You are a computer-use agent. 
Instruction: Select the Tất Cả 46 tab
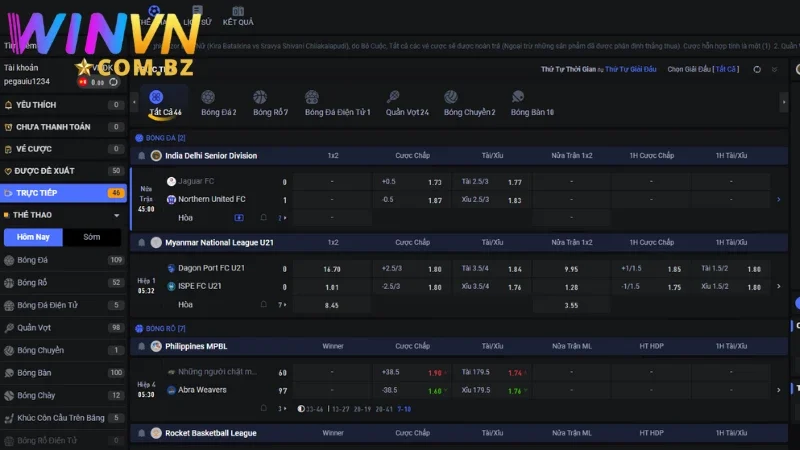(164, 103)
